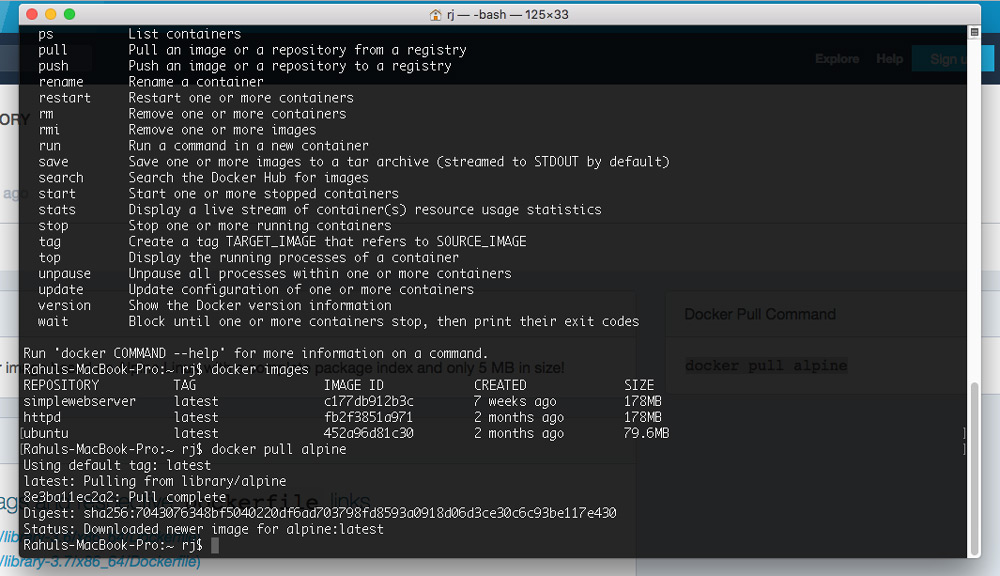
Task: Click the 'SIZE' column header
Action: 639,385
